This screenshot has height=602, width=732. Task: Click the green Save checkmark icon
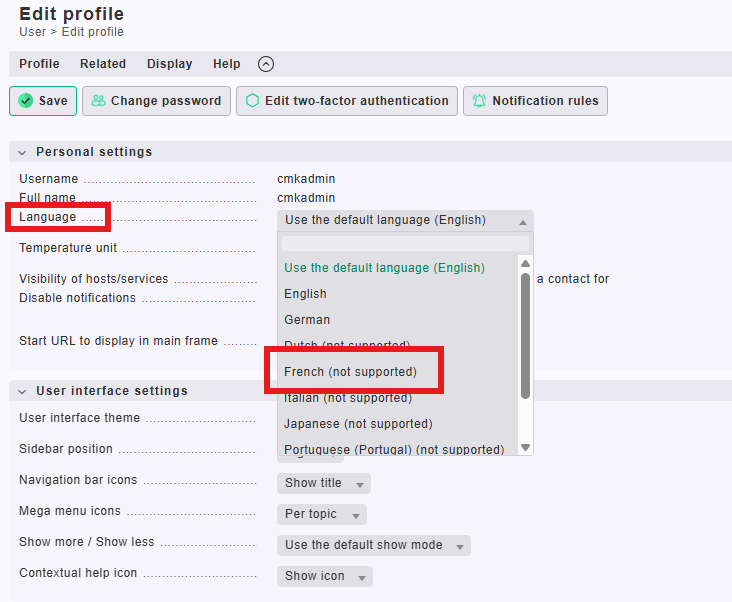point(26,101)
